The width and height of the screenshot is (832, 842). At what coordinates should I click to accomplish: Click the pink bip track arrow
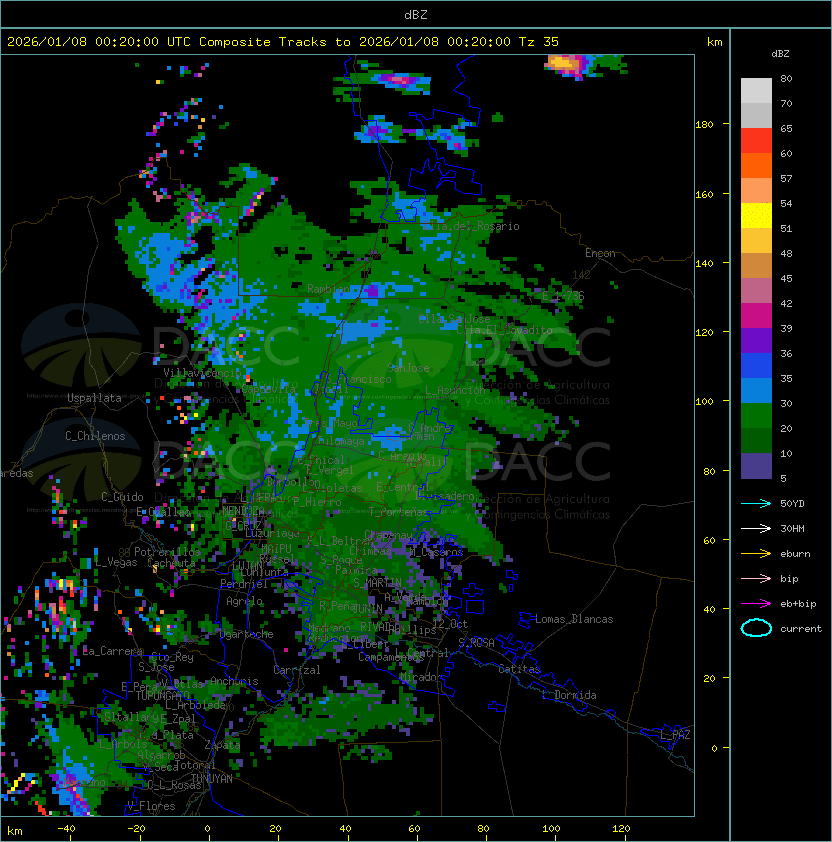coord(756,579)
